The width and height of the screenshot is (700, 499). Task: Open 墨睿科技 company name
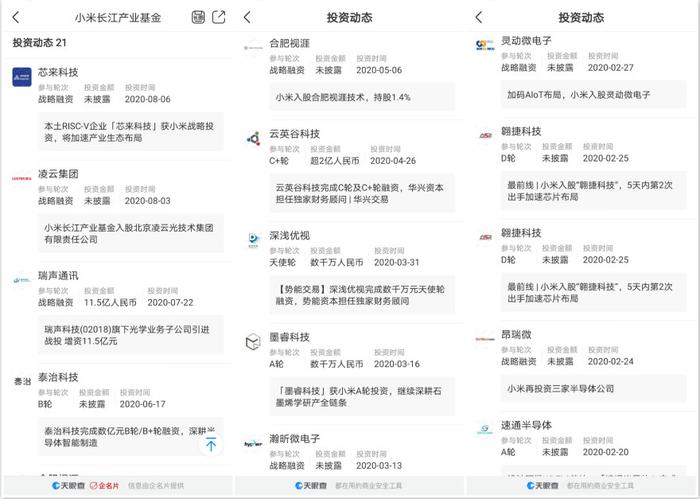pos(289,337)
